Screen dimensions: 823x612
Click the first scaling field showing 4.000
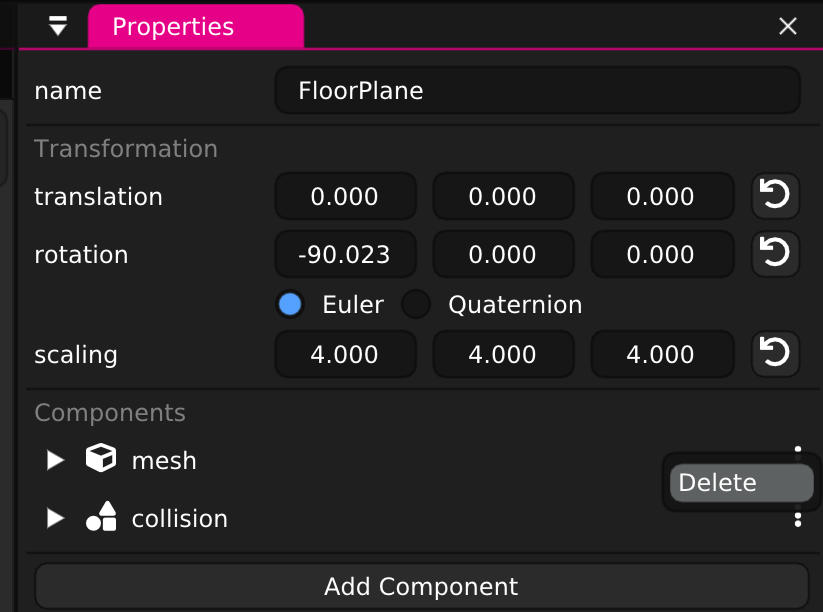pos(345,354)
